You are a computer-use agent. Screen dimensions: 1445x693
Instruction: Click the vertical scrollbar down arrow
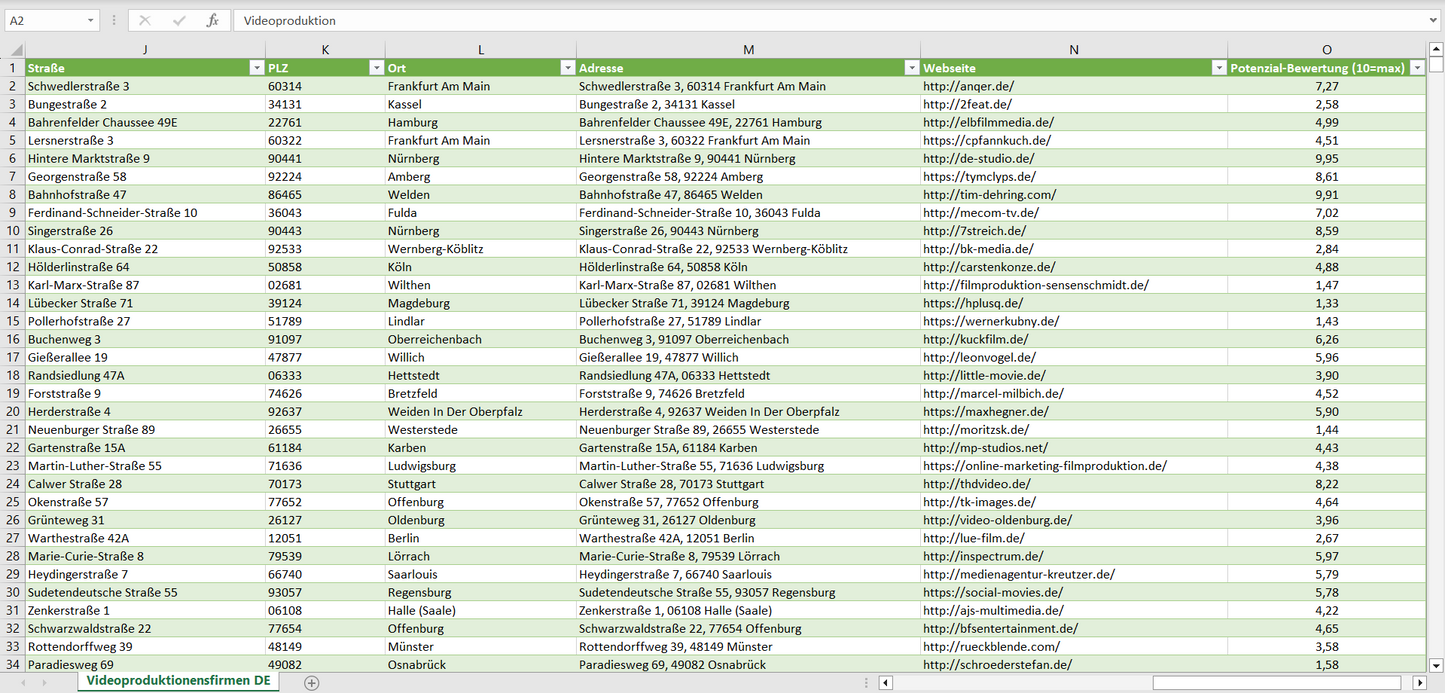[1436, 665]
